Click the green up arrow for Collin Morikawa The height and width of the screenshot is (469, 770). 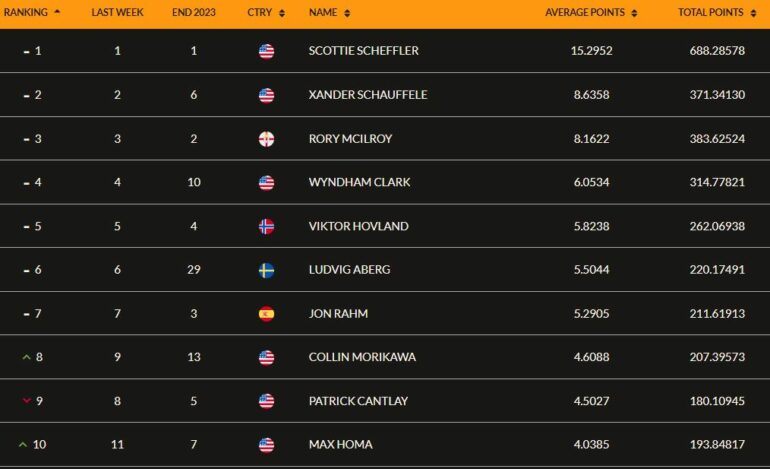tap(27, 357)
